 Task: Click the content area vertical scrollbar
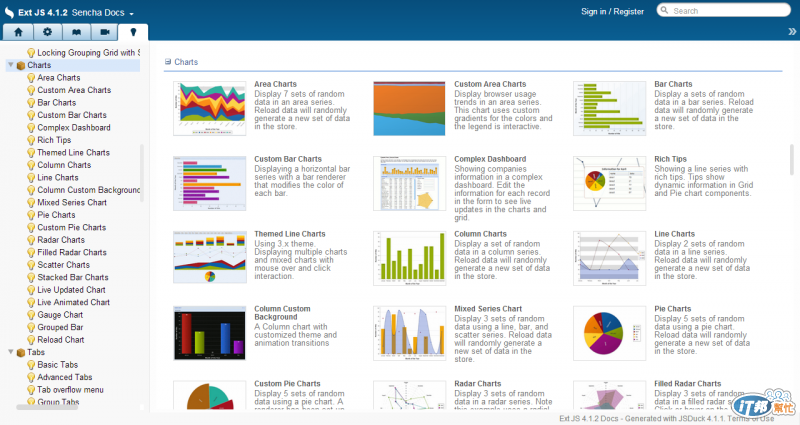[x=792, y=159]
